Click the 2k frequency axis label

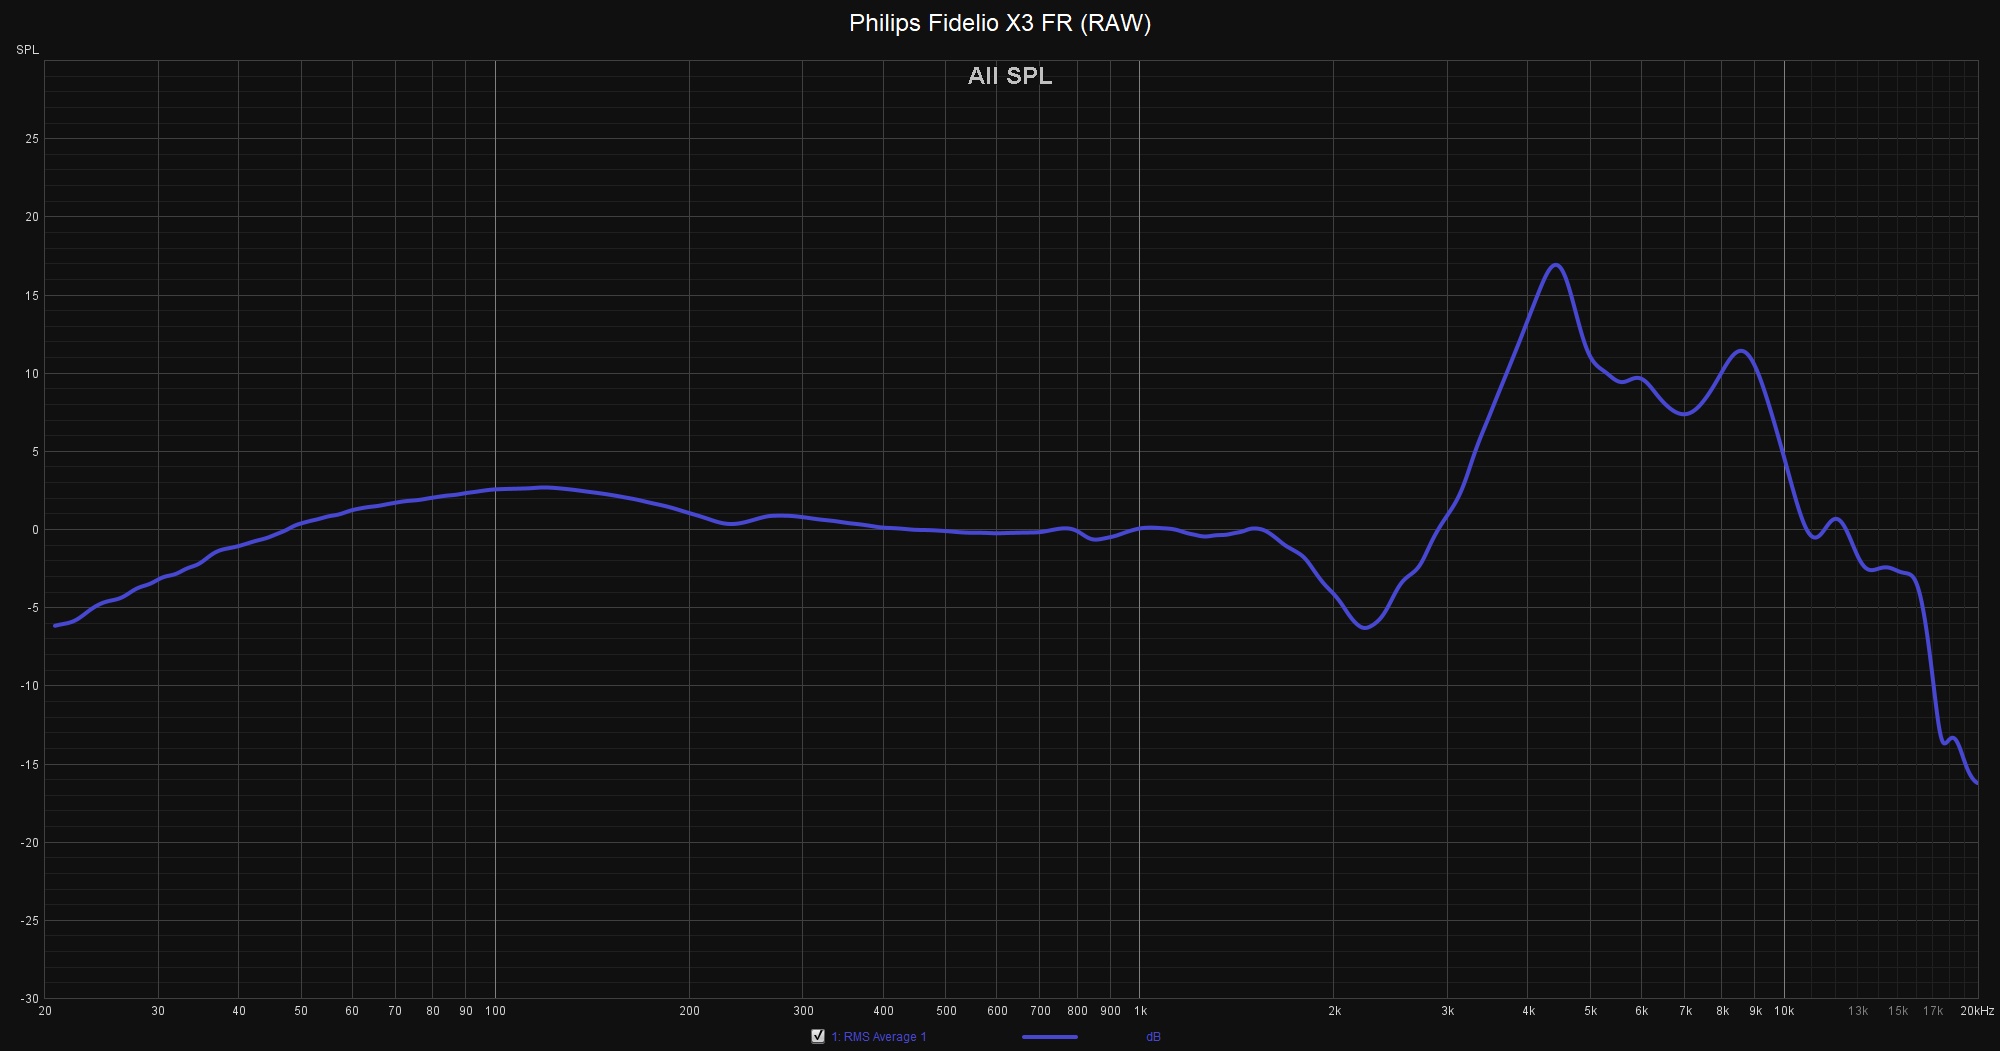(1334, 1011)
